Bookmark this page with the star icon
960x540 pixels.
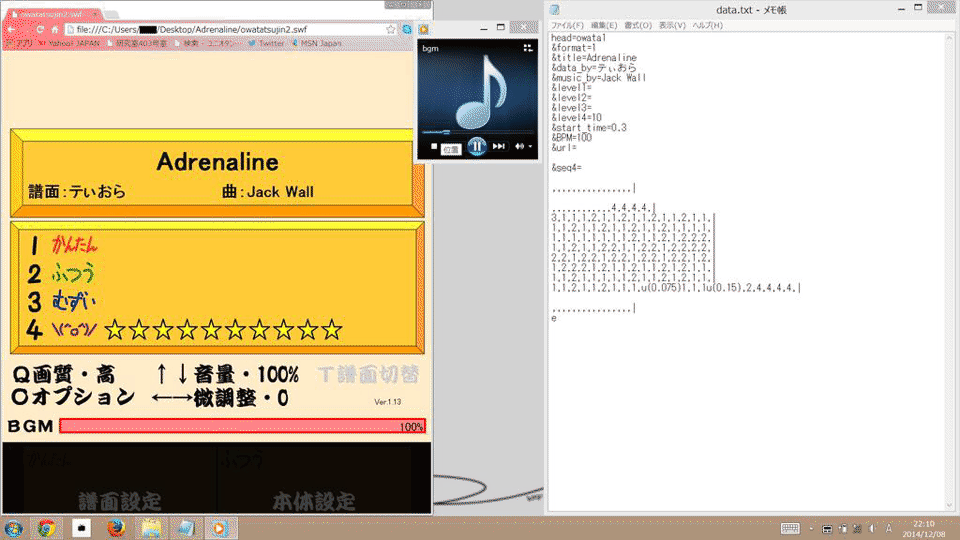pos(391,29)
